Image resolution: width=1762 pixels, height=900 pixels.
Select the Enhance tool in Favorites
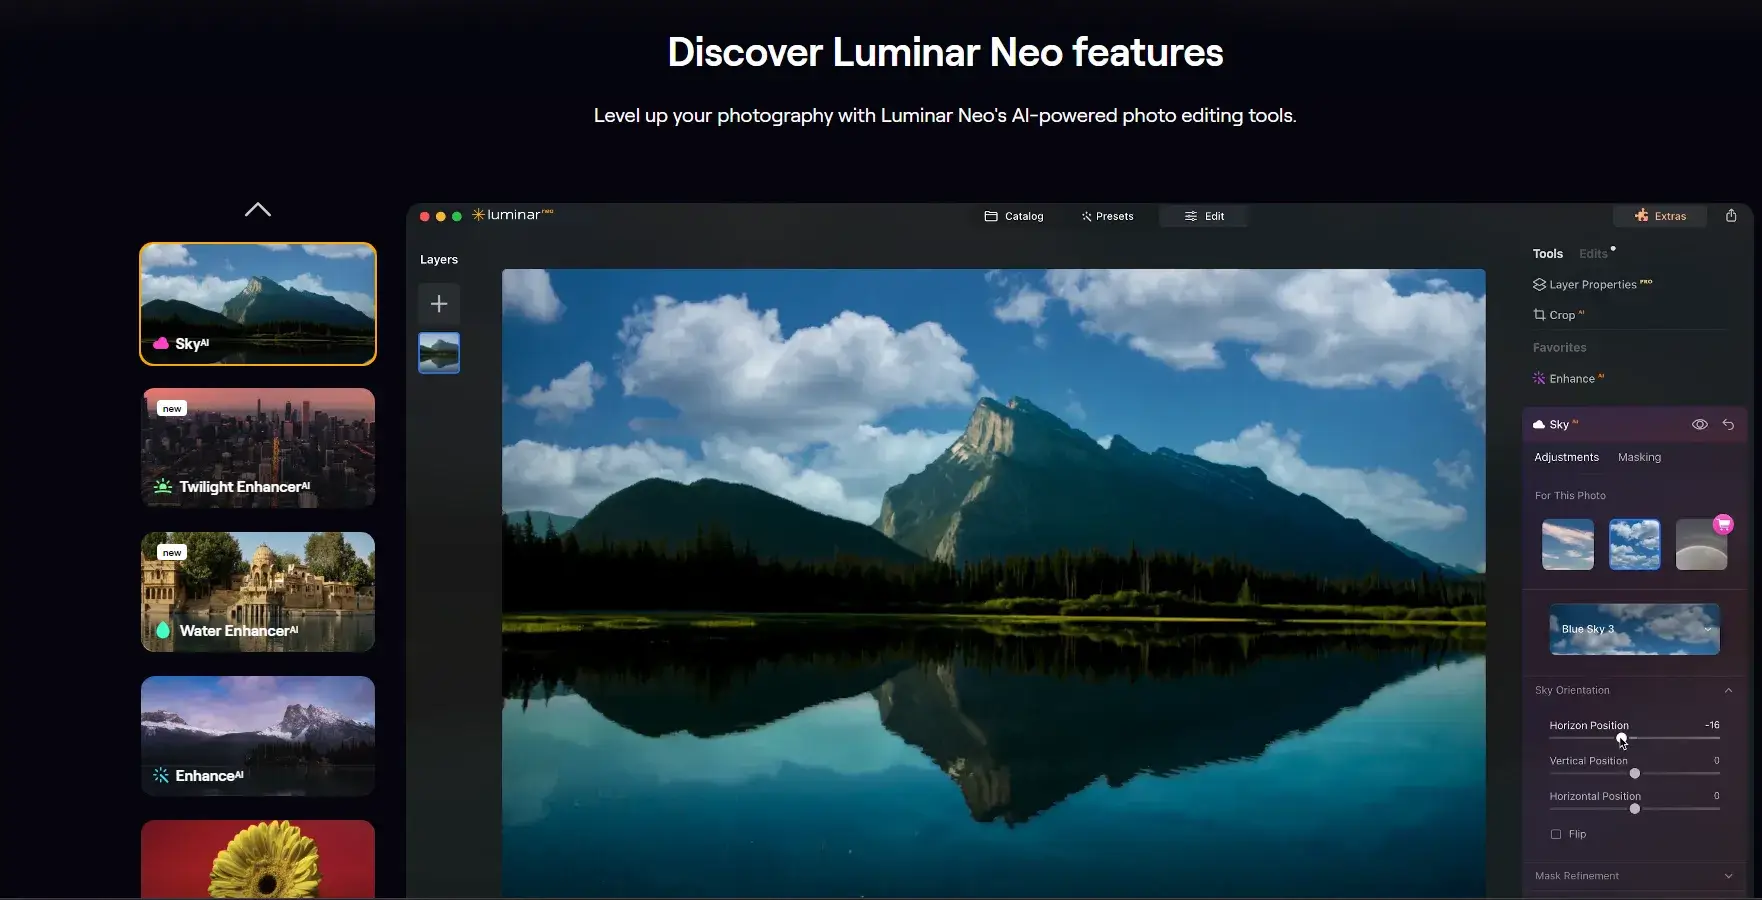[x=1571, y=379]
